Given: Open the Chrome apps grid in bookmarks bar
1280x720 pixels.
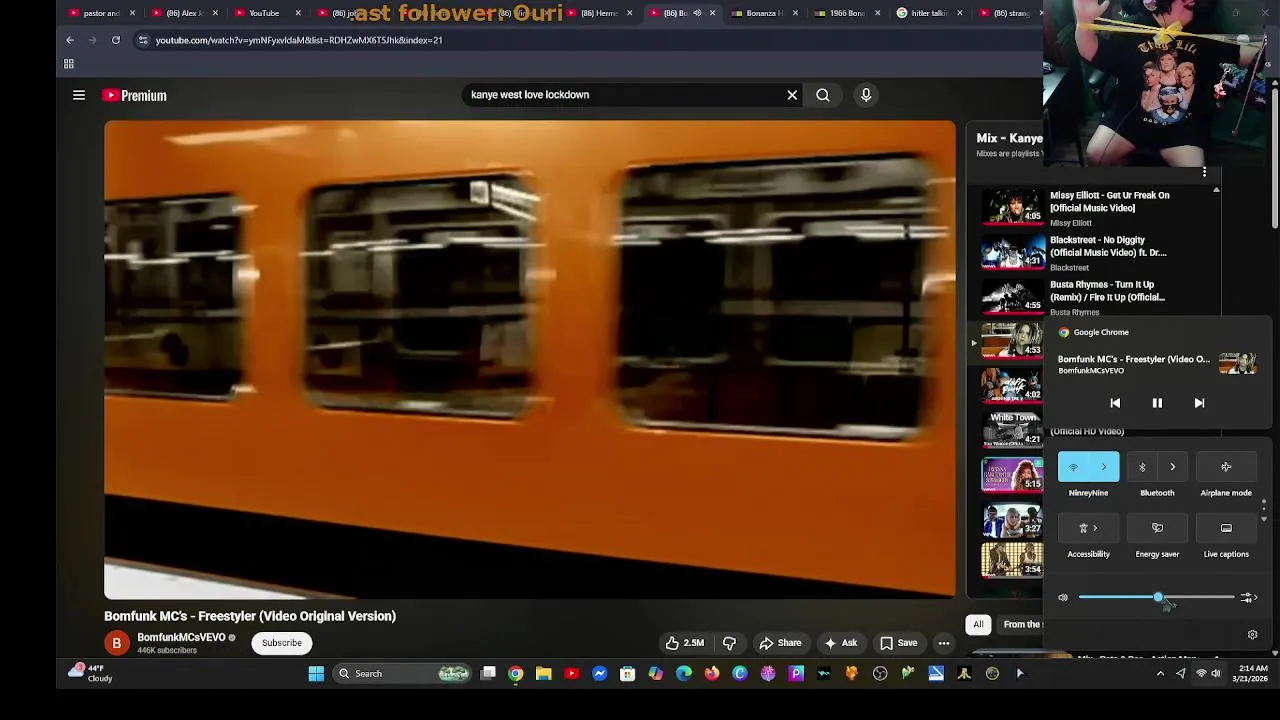Looking at the screenshot, I should pyautogui.click(x=69, y=64).
